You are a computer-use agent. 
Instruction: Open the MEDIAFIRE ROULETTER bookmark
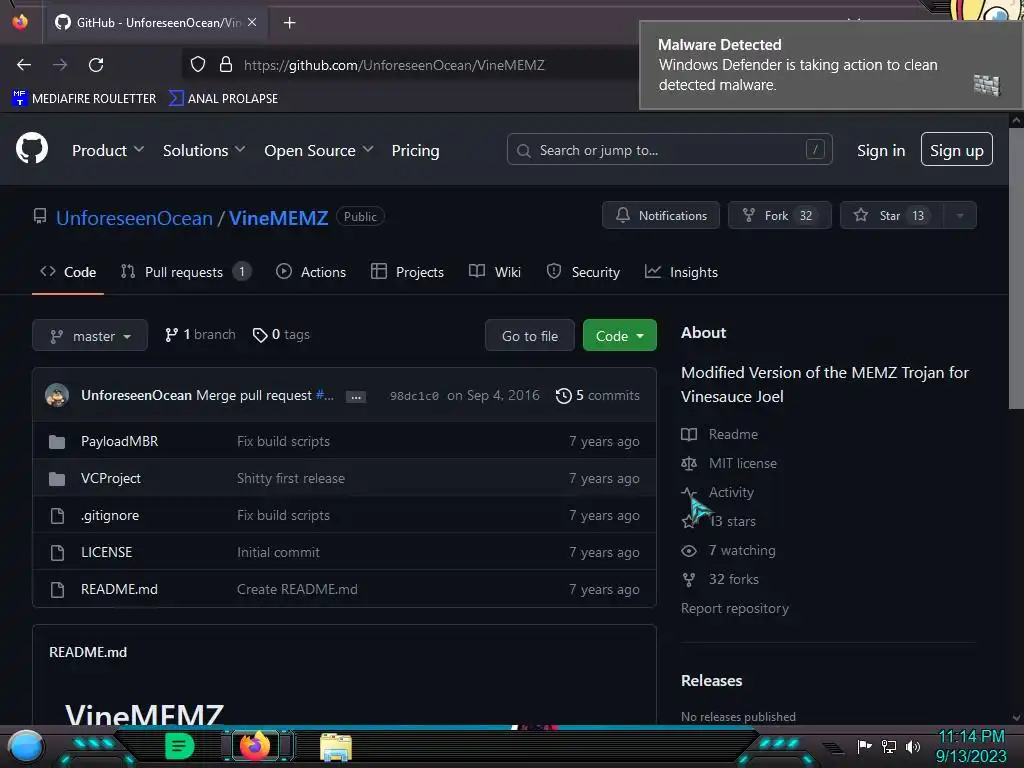[x=84, y=99]
